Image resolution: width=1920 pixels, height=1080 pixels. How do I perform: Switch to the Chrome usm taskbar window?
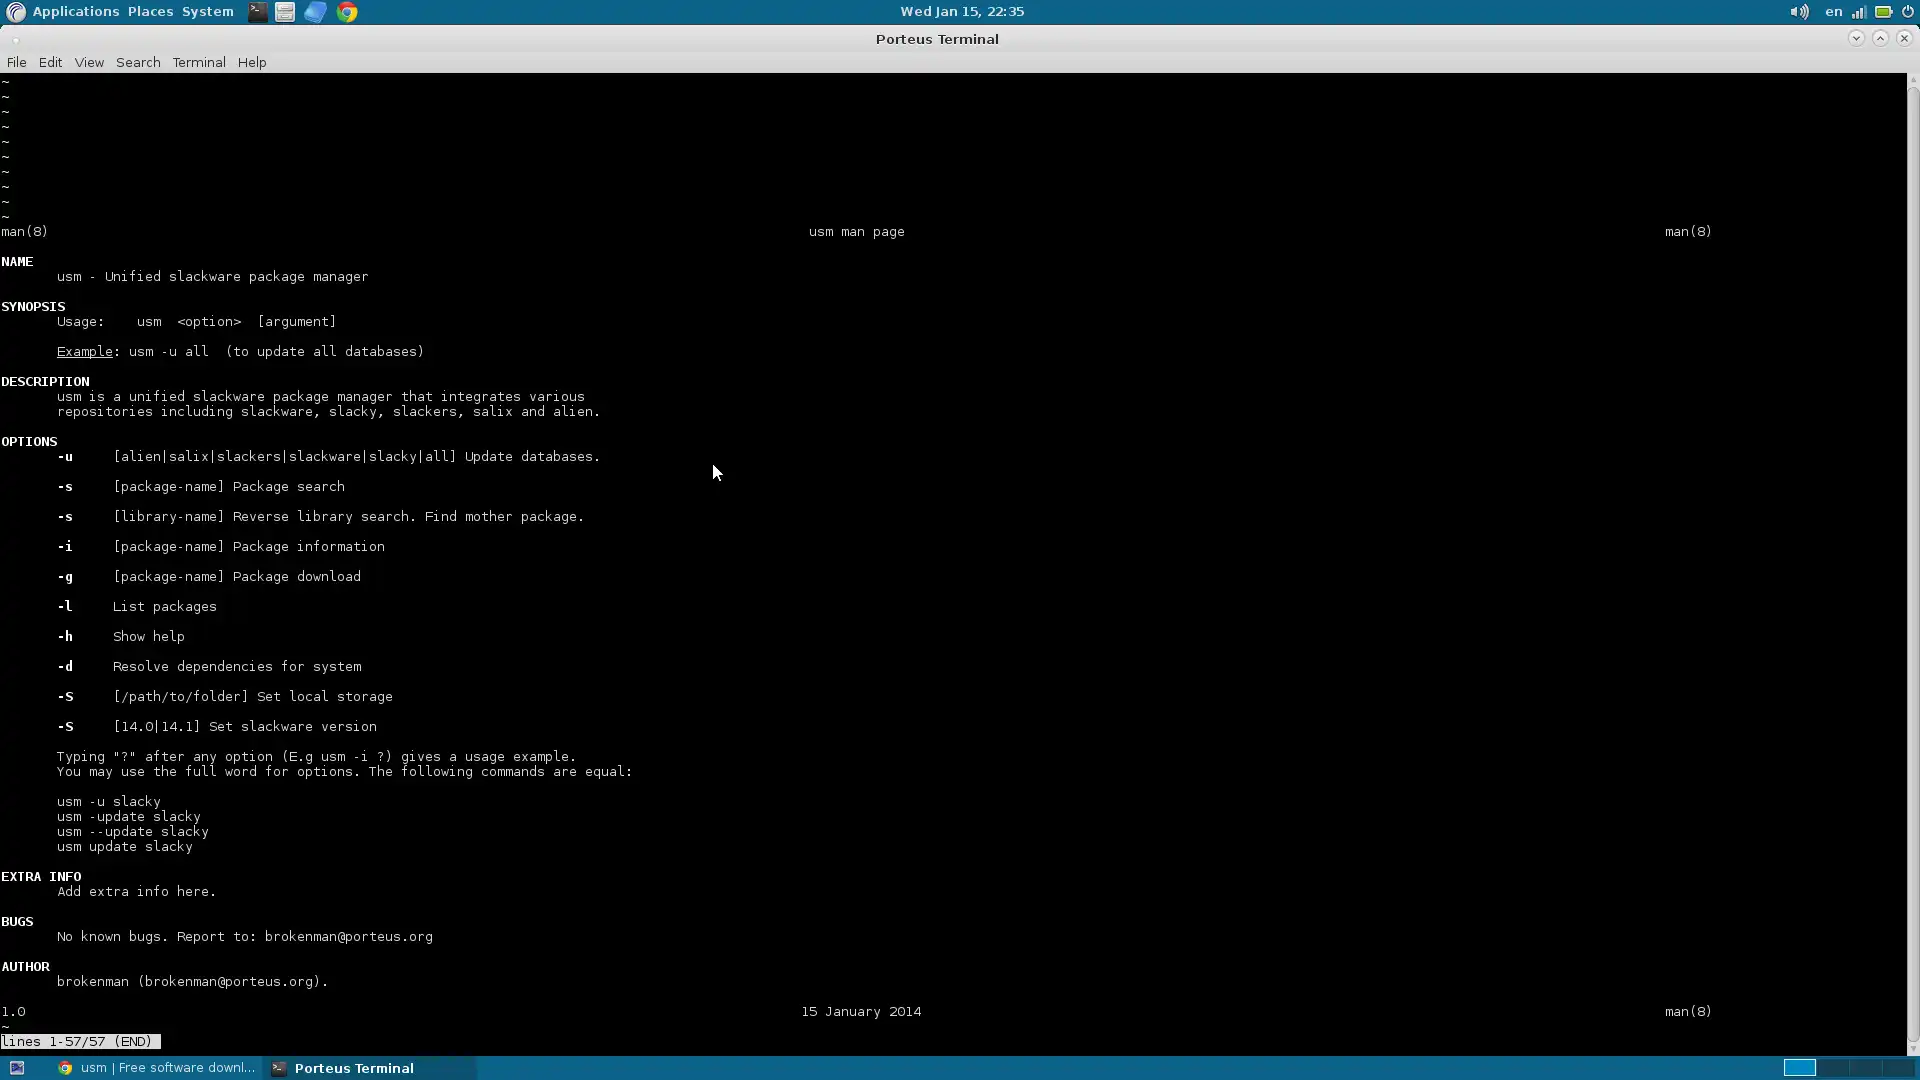point(158,1068)
